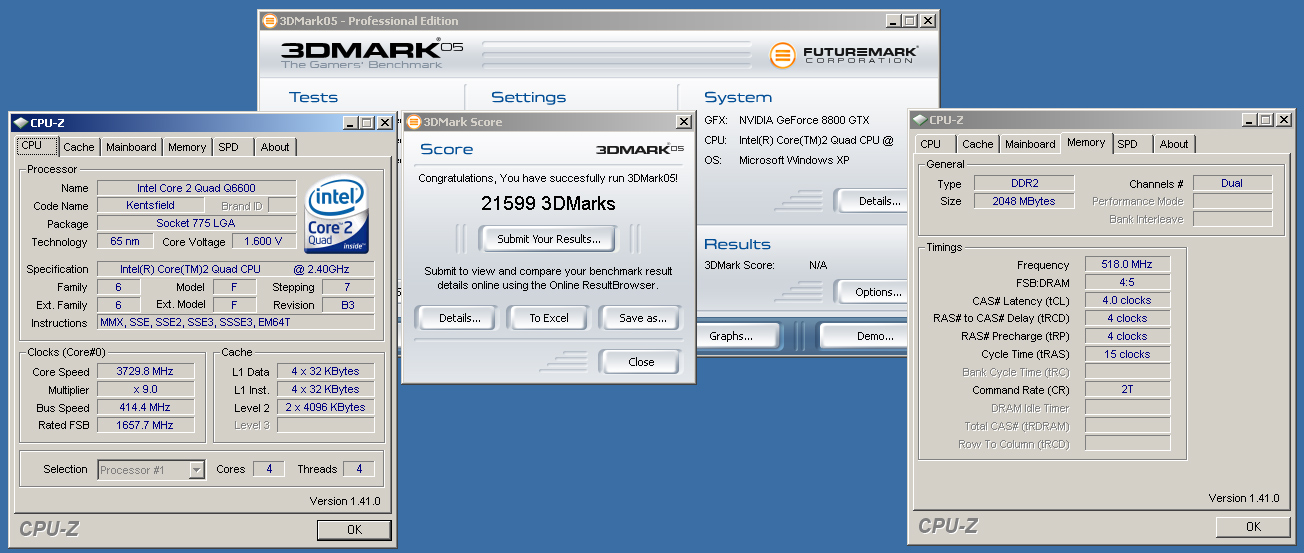The width and height of the screenshot is (1304, 553).
Task: Click the processor Name field Intel Core 2 Quad Q6600
Action: [x=196, y=188]
